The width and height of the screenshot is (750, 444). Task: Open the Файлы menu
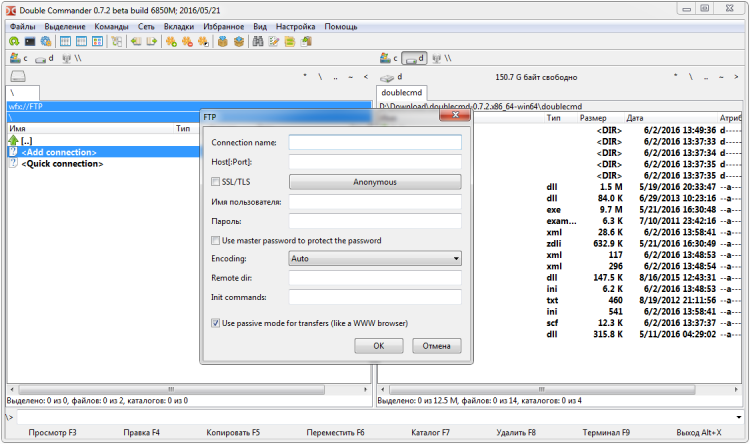[x=22, y=27]
